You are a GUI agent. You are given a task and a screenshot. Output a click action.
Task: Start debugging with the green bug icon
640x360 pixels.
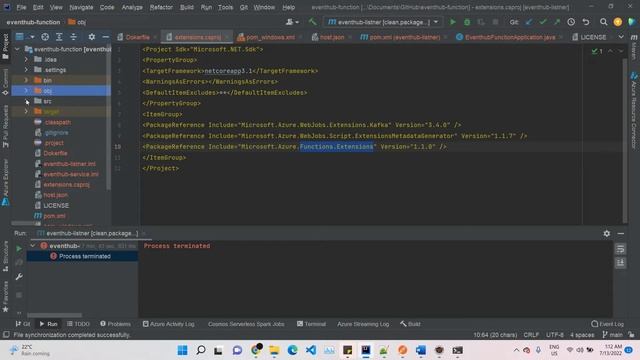coord(467,22)
